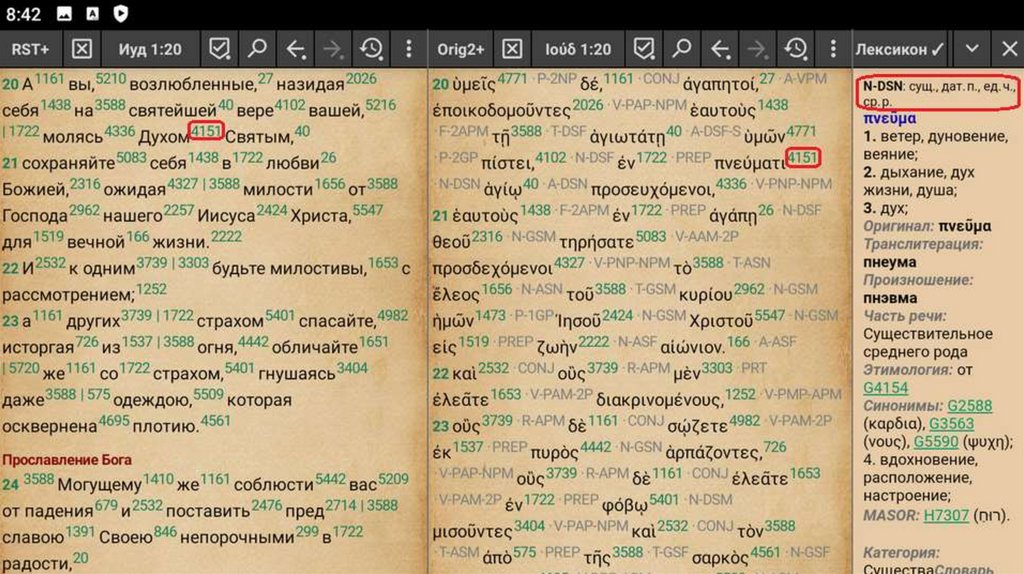1024x574 pixels.
Task: Go back in the RST+ pane
Action: (x=296, y=49)
